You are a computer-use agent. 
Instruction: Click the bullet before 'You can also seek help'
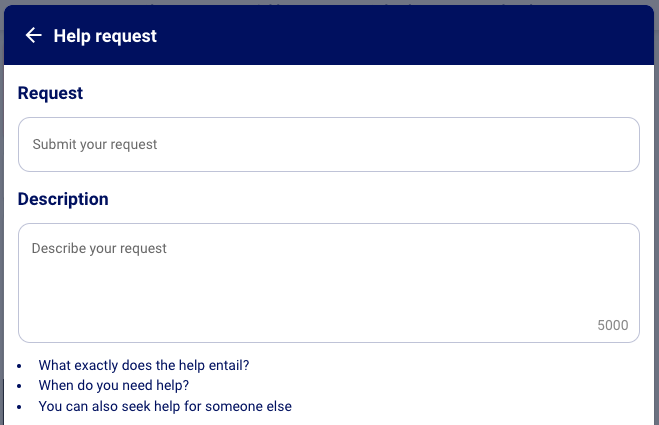point(20,407)
